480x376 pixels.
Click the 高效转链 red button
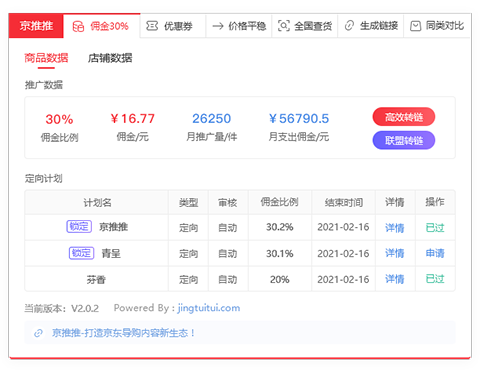click(404, 117)
